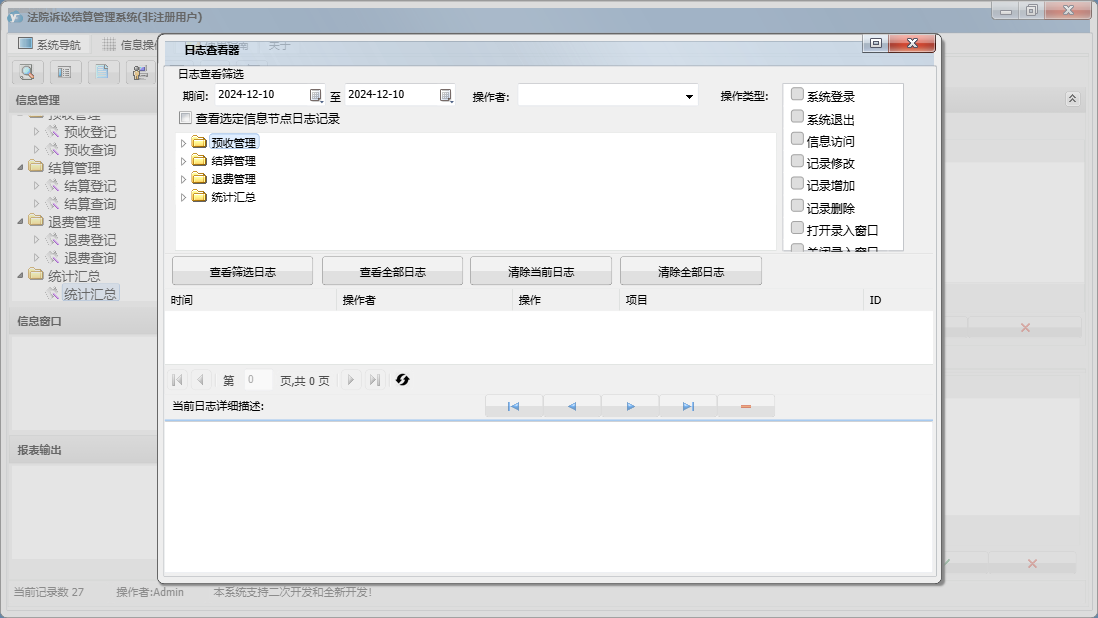Jump to first log record using blue arrow
1098x618 pixels.
click(x=513, y=407)
